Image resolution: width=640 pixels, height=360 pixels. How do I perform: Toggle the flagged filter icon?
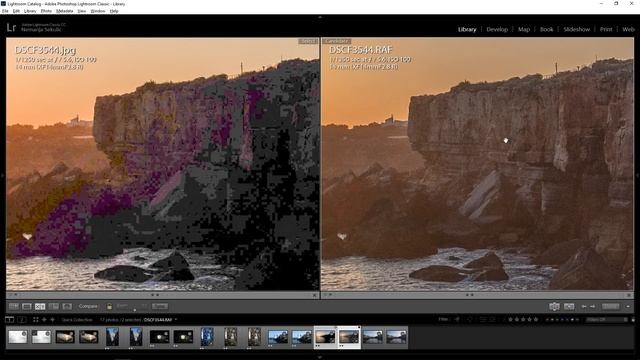coord(457,320)
